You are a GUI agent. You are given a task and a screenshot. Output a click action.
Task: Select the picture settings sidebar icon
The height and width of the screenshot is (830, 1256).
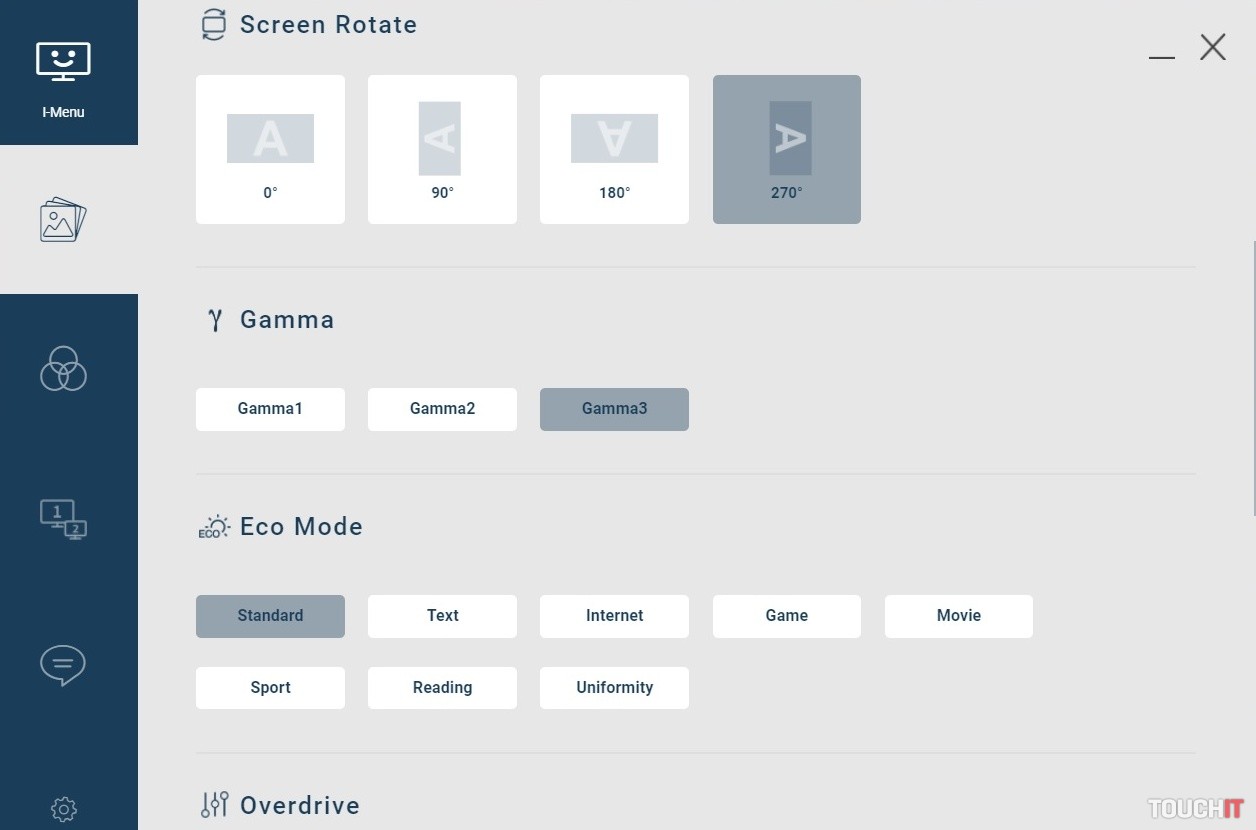click(64, 220)
